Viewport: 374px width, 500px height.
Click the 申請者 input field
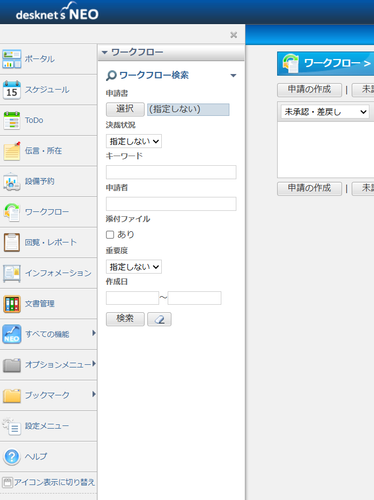pyautogui.click(x=171, y=204)
